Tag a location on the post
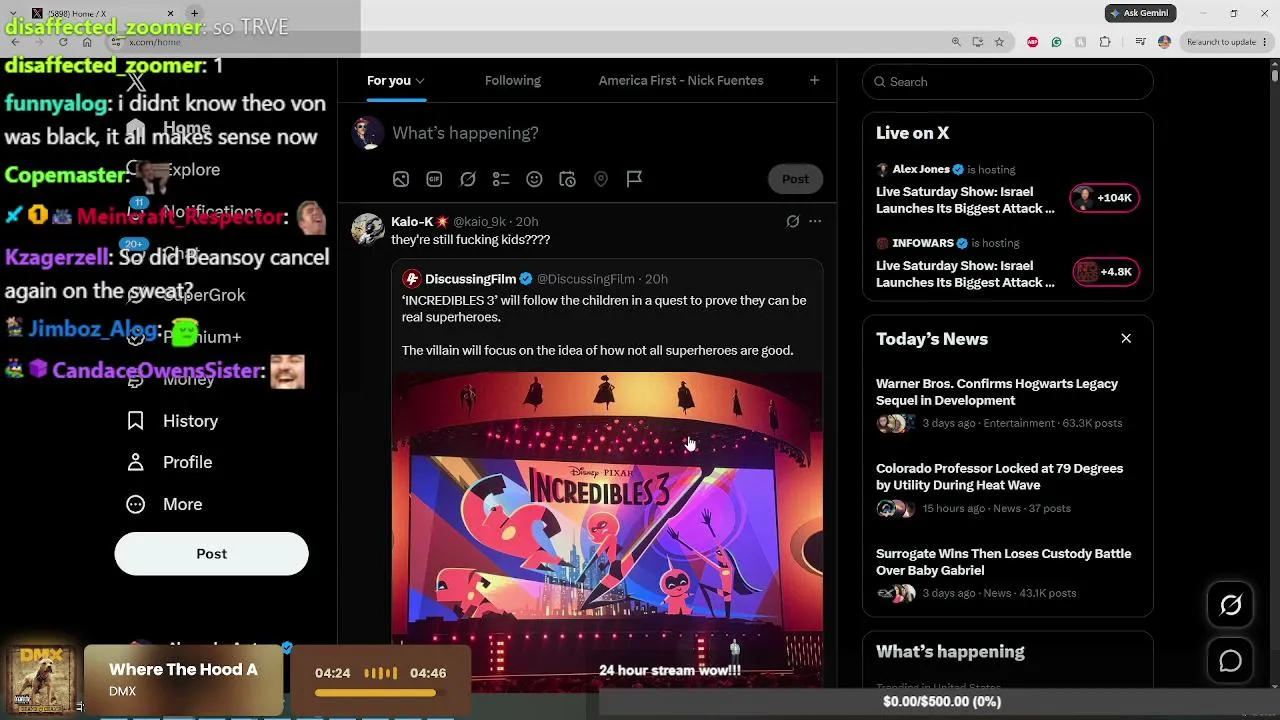The width and height of the screenshot is (1280, 720). [x=601, y=179]
